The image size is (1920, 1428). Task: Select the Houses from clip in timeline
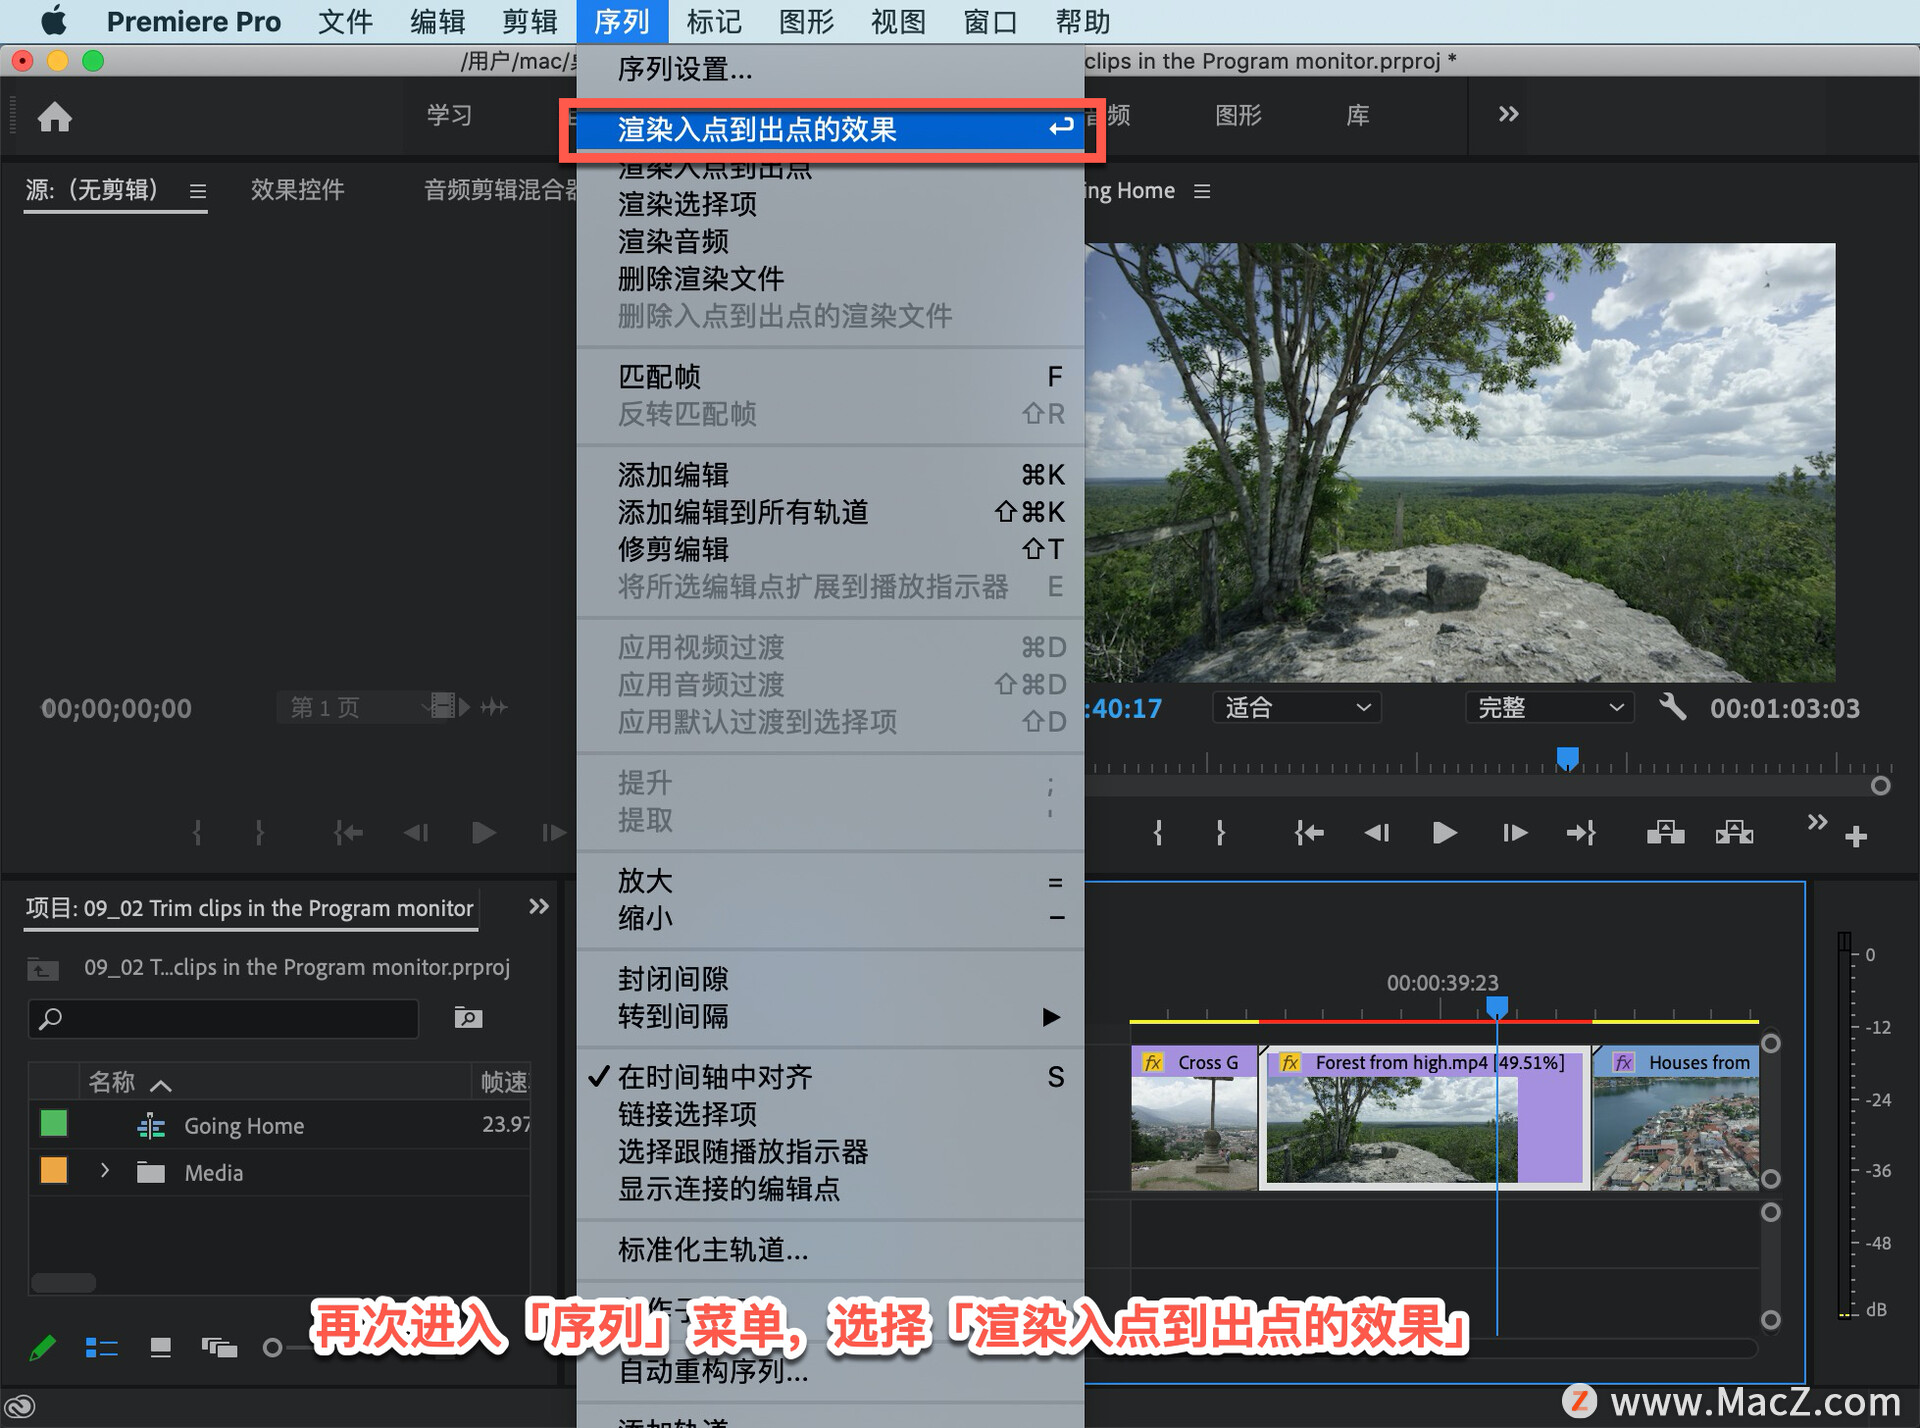click(1676, 1117)
